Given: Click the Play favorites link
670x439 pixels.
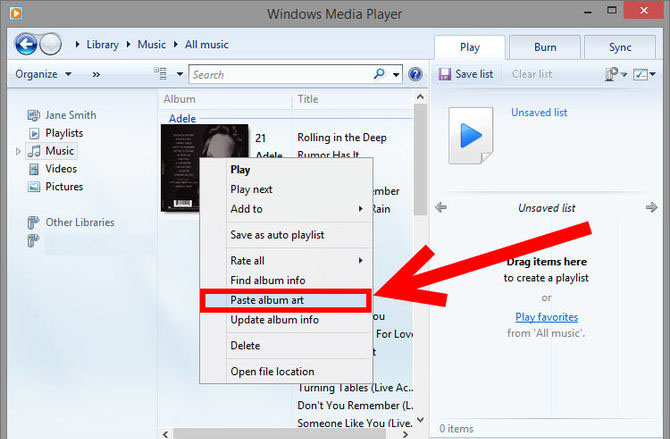Looking at the screenshot, I should coord(547,317).
